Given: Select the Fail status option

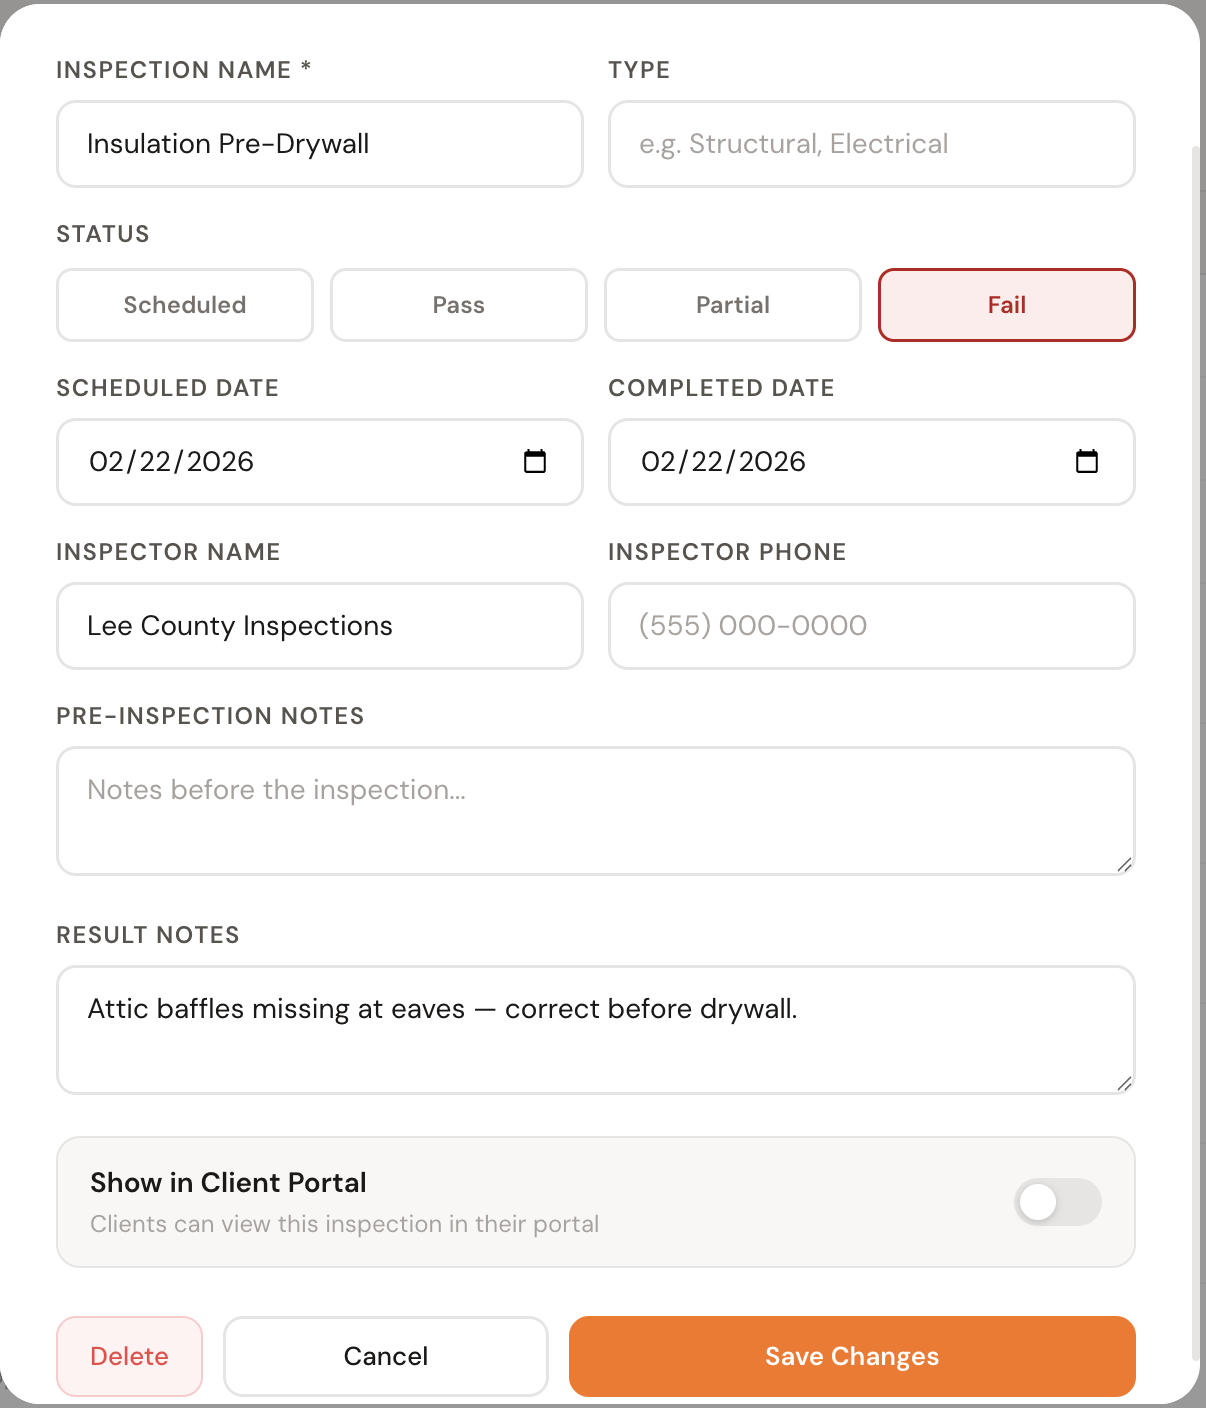Looking at the screenshot, I should tap(1007, 305).
